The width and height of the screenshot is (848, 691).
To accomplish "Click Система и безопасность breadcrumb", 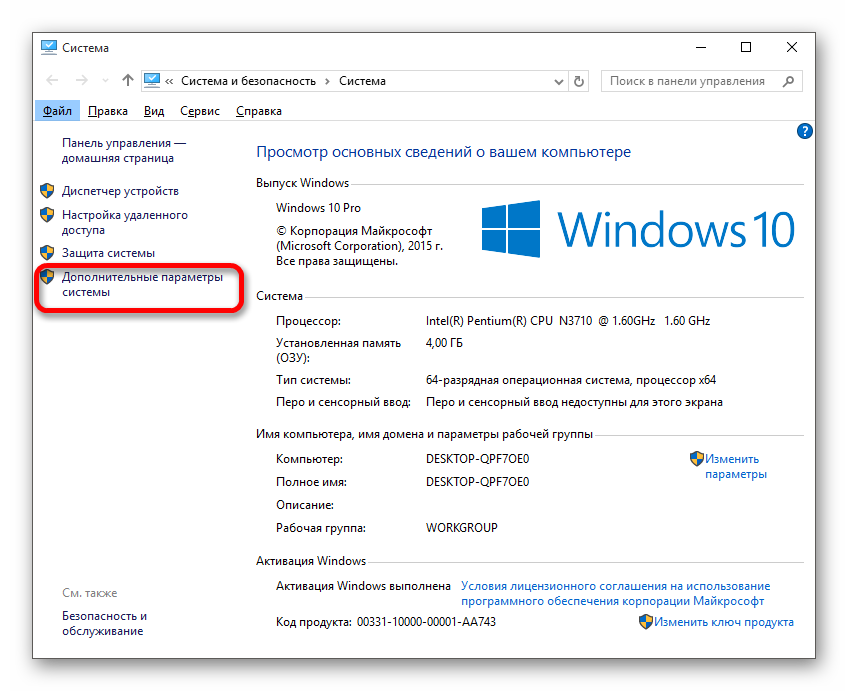I will coord(248,81).
